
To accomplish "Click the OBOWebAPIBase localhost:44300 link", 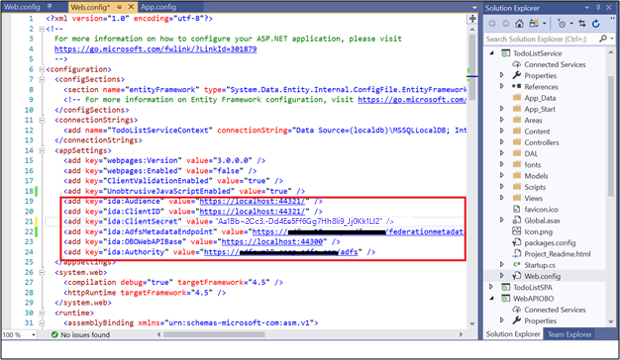I will [x=272, y=242].
